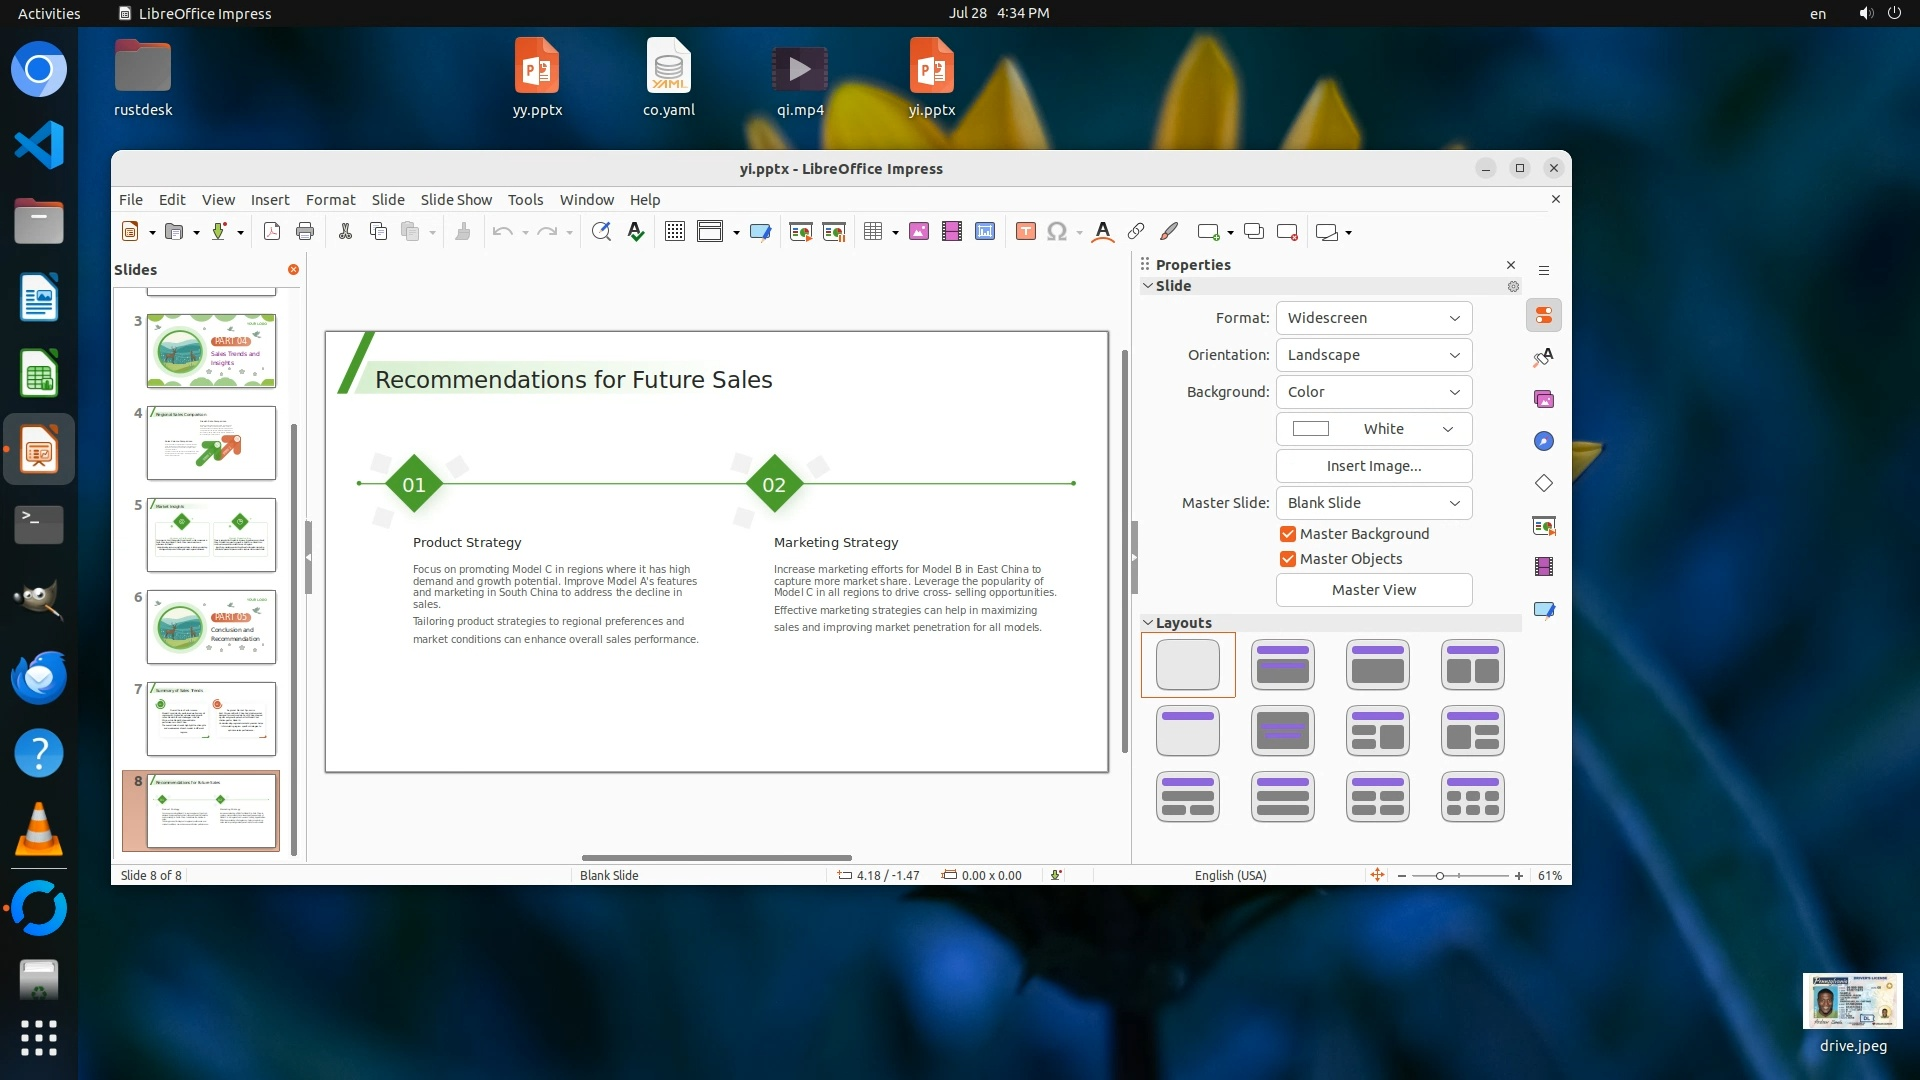Screen dimensions: 1920x1080
Task: Open the Format dropdown showing Widescreen
Action: (1373, 318)
